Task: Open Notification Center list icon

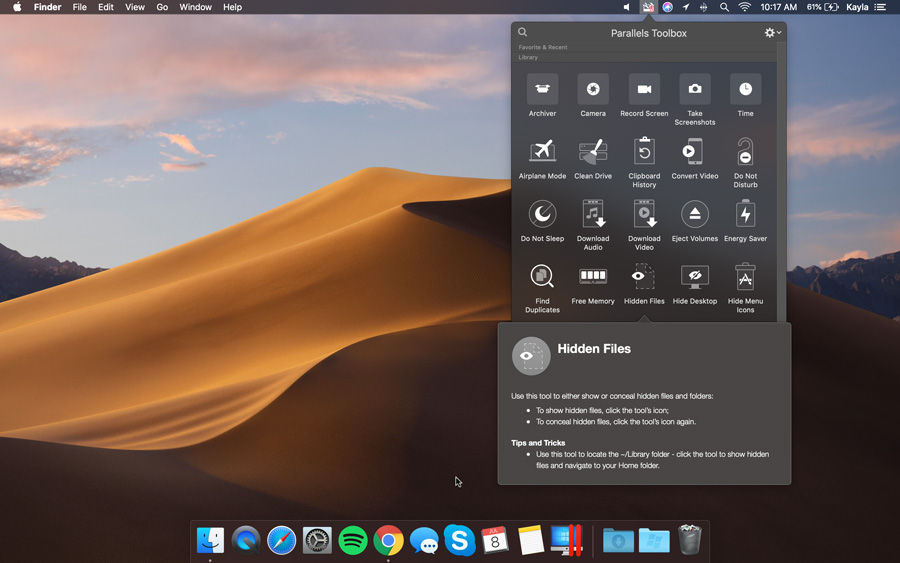Action: pos(880,7)
